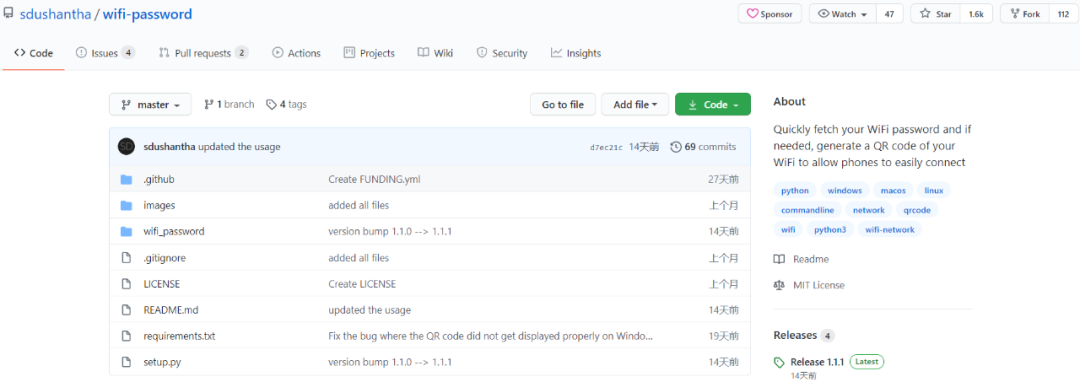Open the latest commit message 'updated the usage'
1080x382 pixels.
(239, 147)
